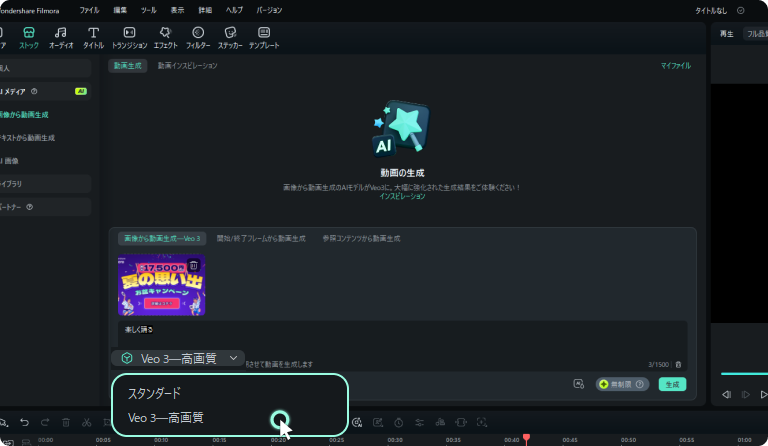The image size is (768, 446).
Task: Open the 編集 menu
Action: [x=120, y=10]
